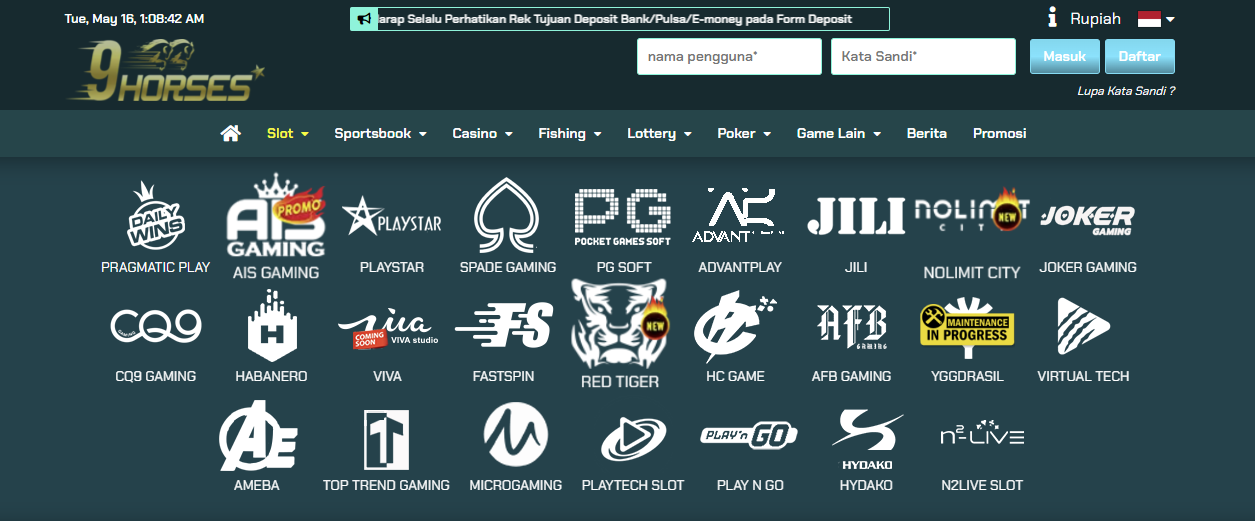Open the Casino dropdown menu

(x=482, y=133)
